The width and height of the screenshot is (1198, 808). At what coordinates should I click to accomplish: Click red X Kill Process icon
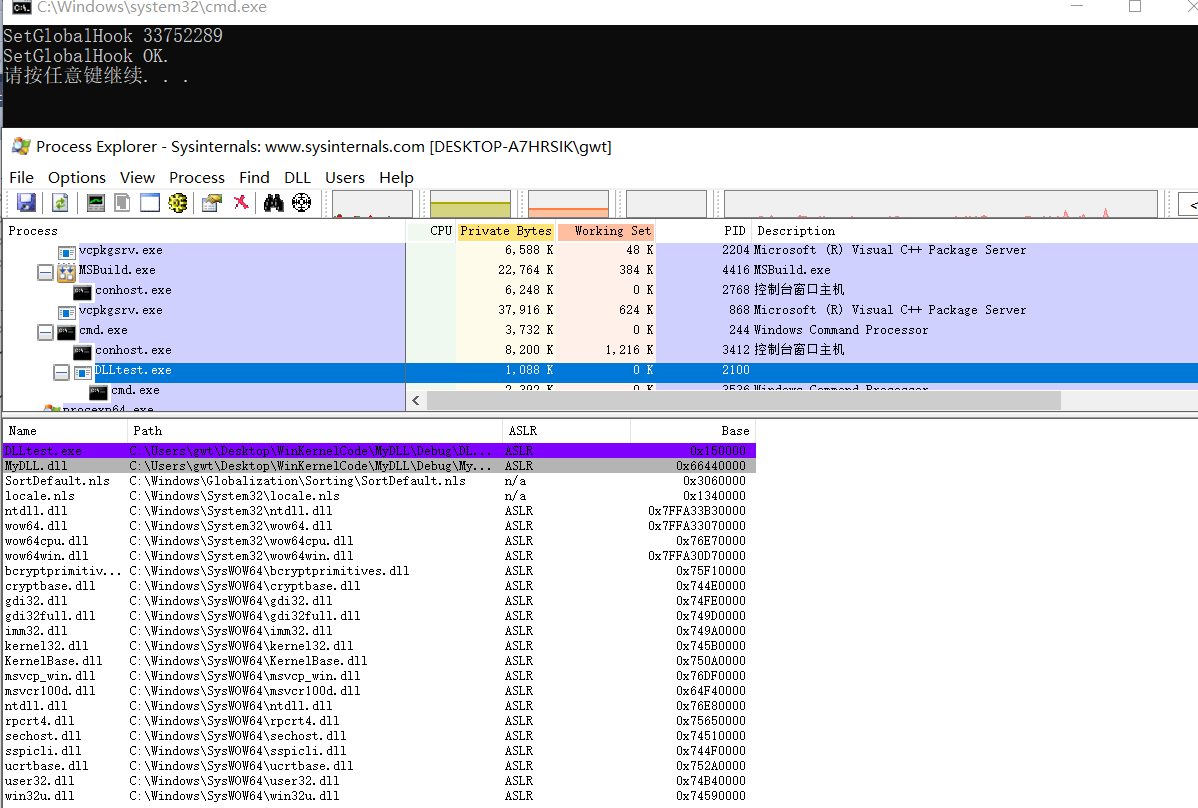[x=241, y=203]
